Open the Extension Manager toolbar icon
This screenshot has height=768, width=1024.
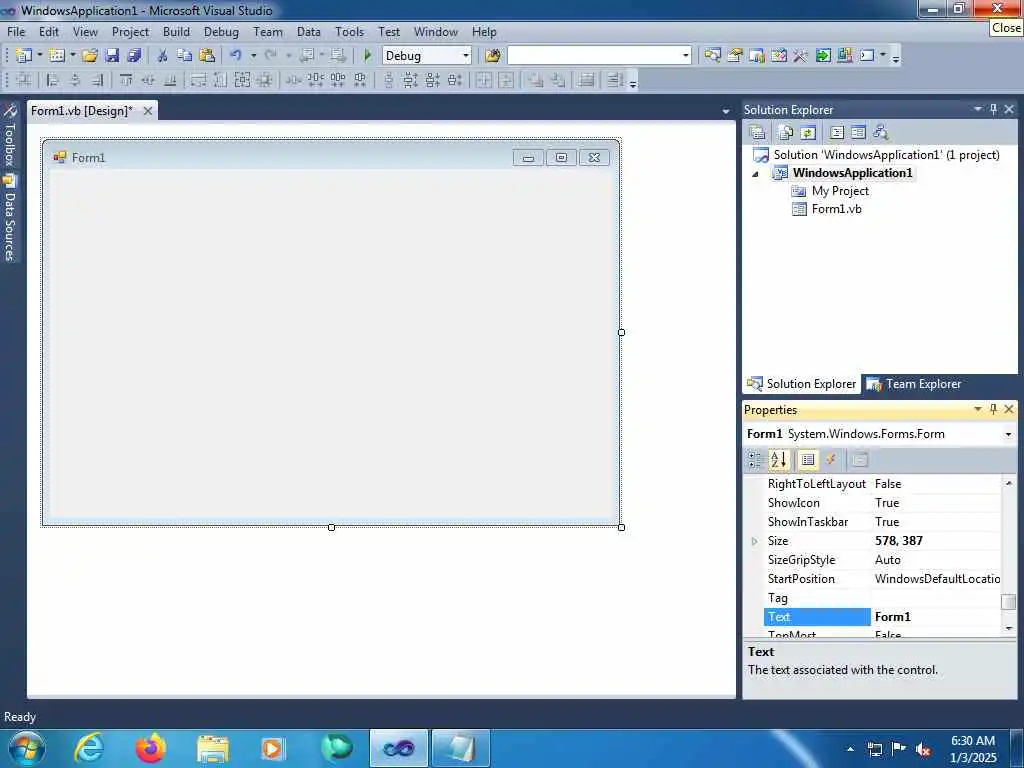[x=845, y=56]
